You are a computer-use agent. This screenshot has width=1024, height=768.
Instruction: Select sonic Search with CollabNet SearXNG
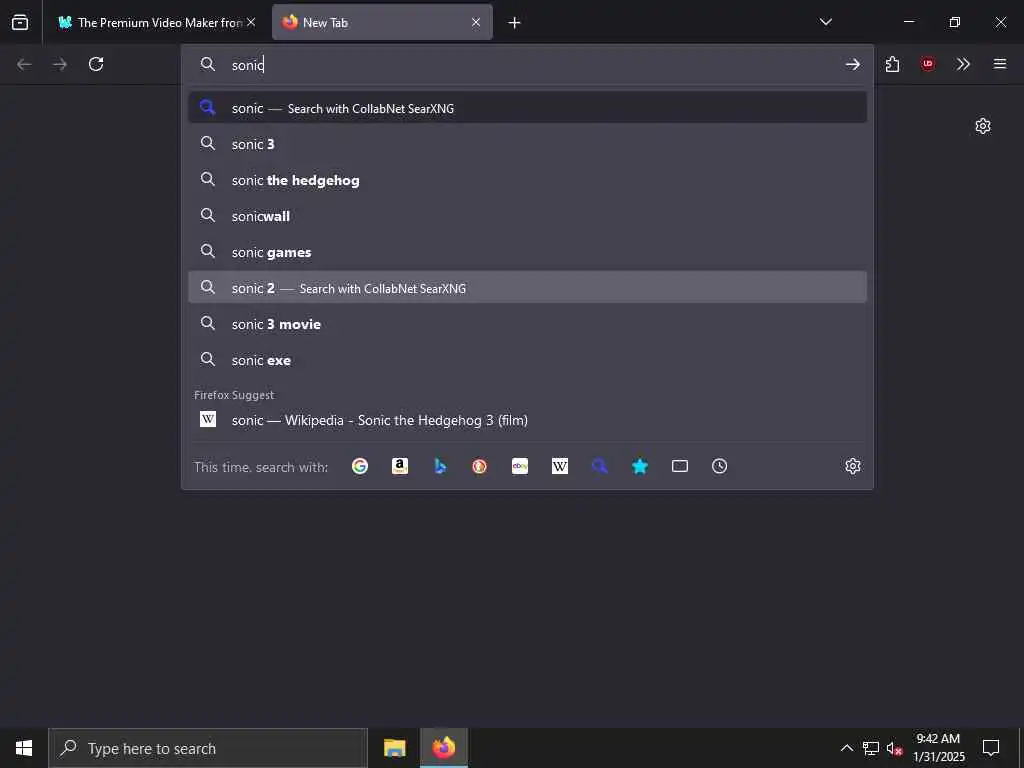527,108
